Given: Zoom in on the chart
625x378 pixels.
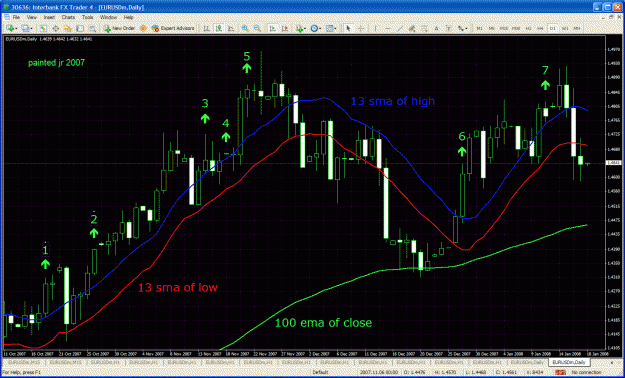Looking at the screenshot, I should [245, 28].
